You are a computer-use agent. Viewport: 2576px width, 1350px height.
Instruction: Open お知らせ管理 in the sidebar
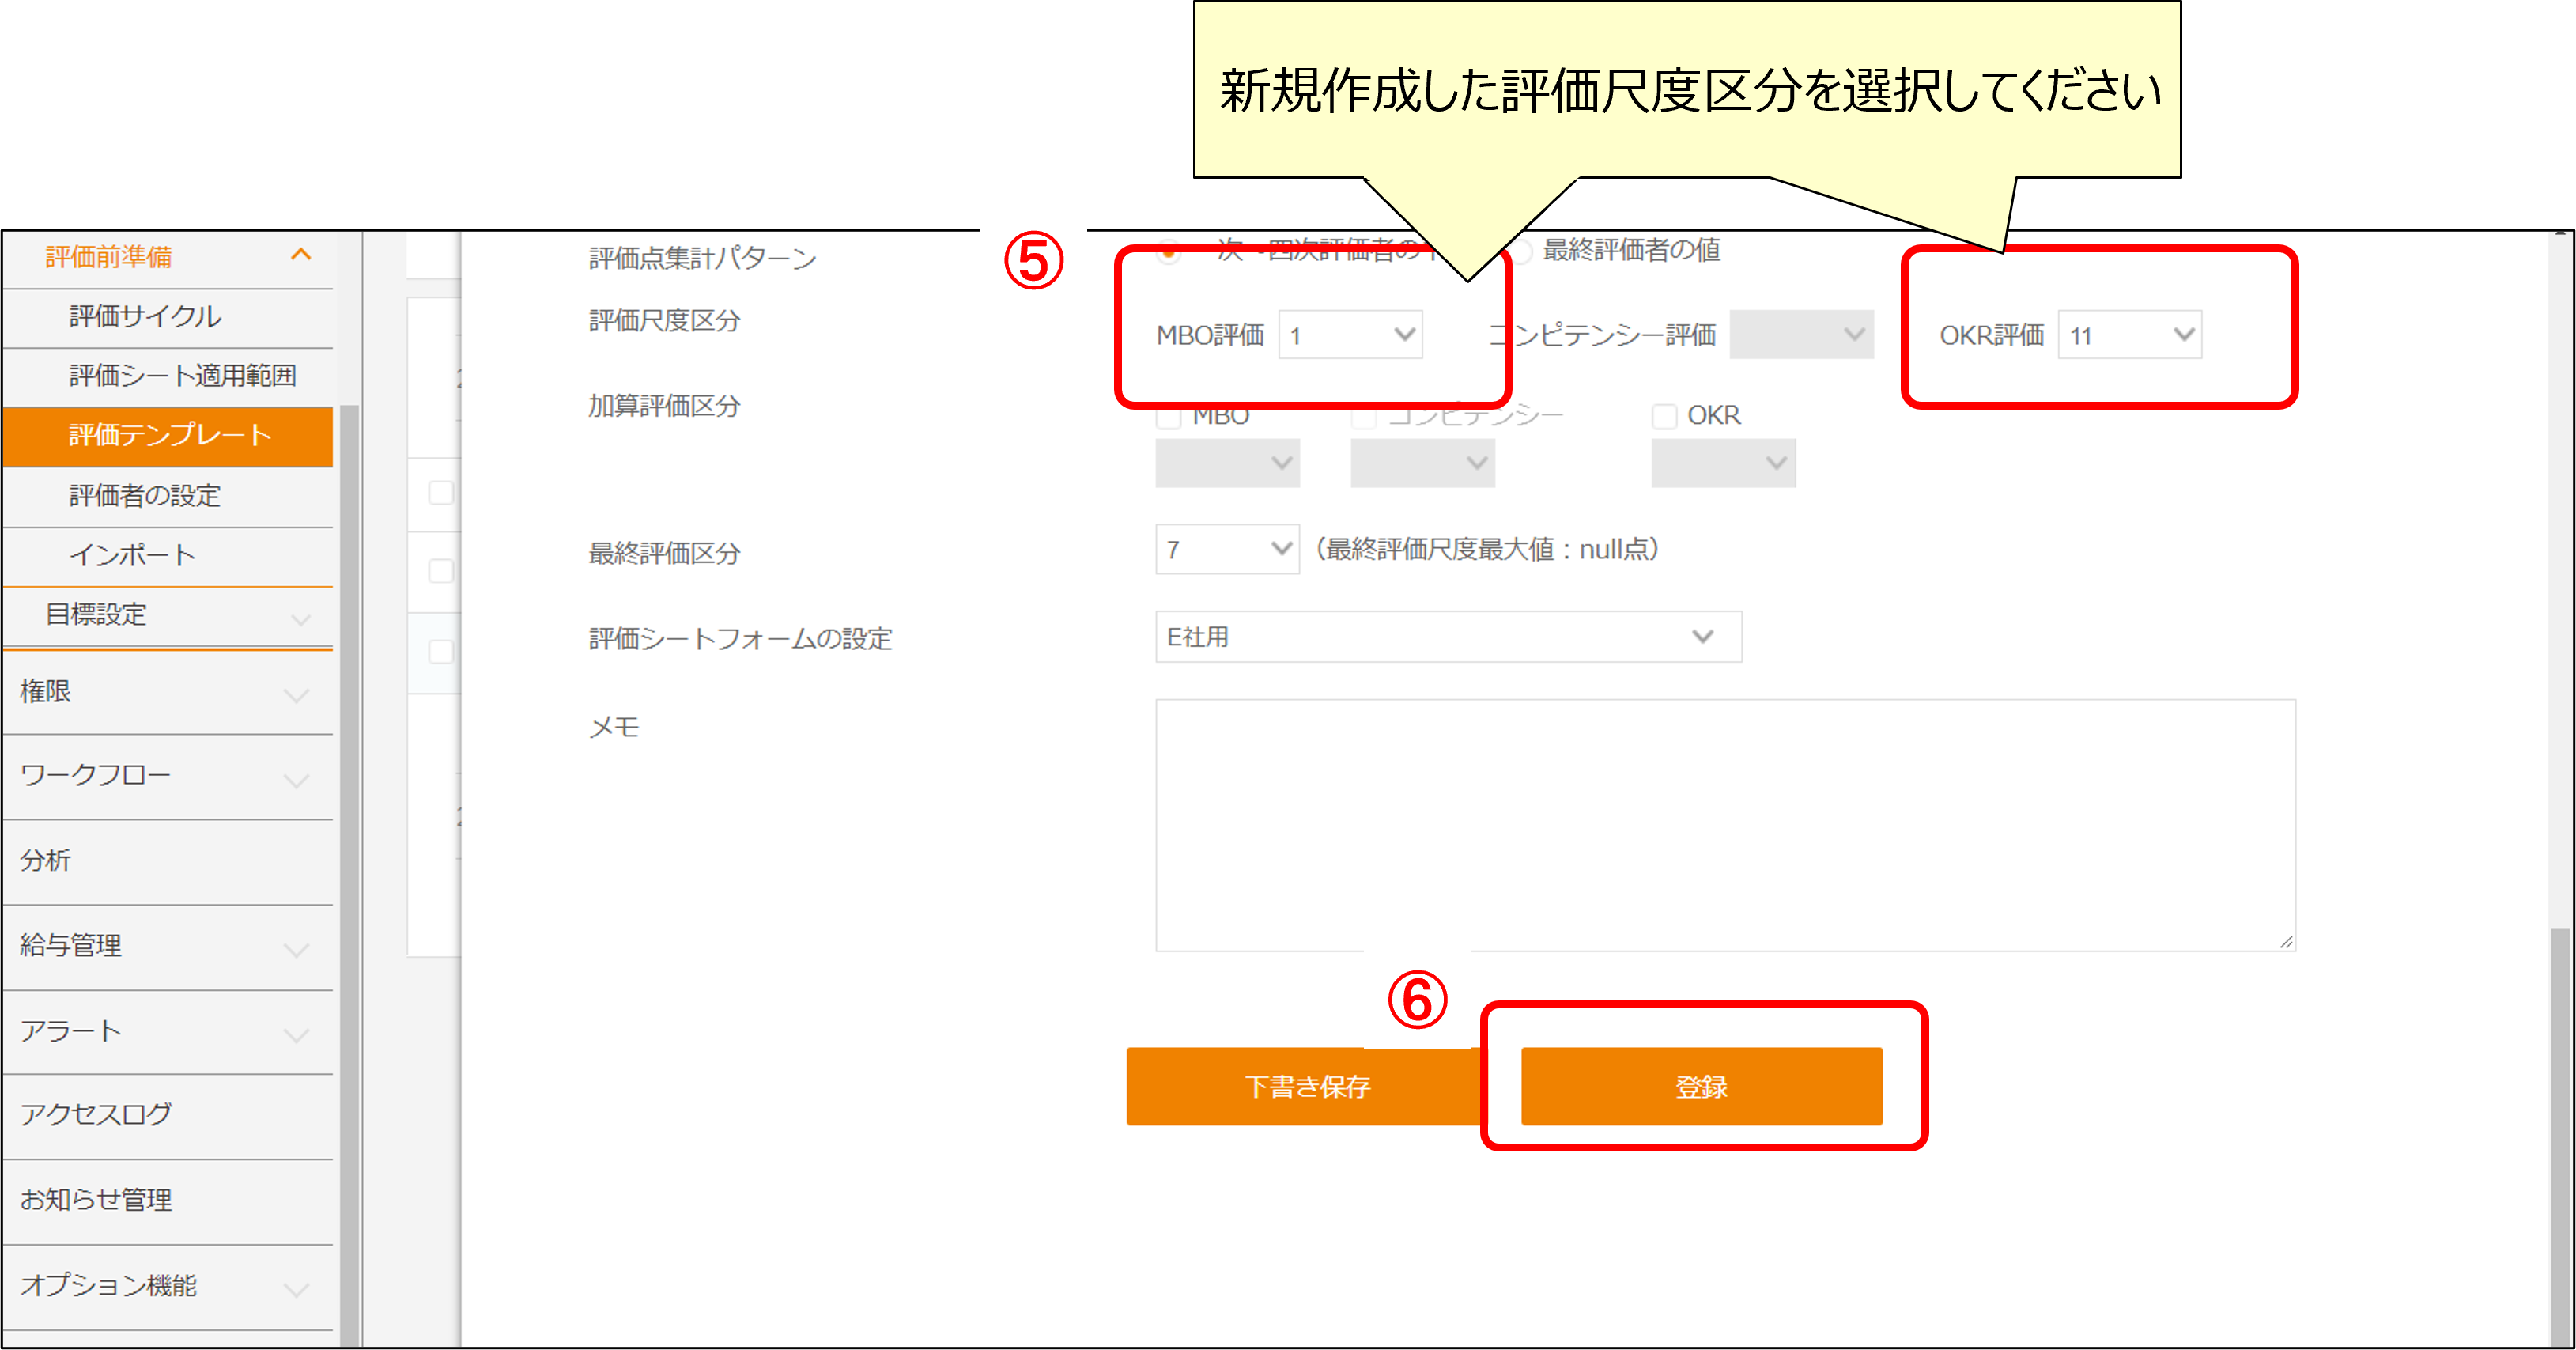pos(168,1201)
